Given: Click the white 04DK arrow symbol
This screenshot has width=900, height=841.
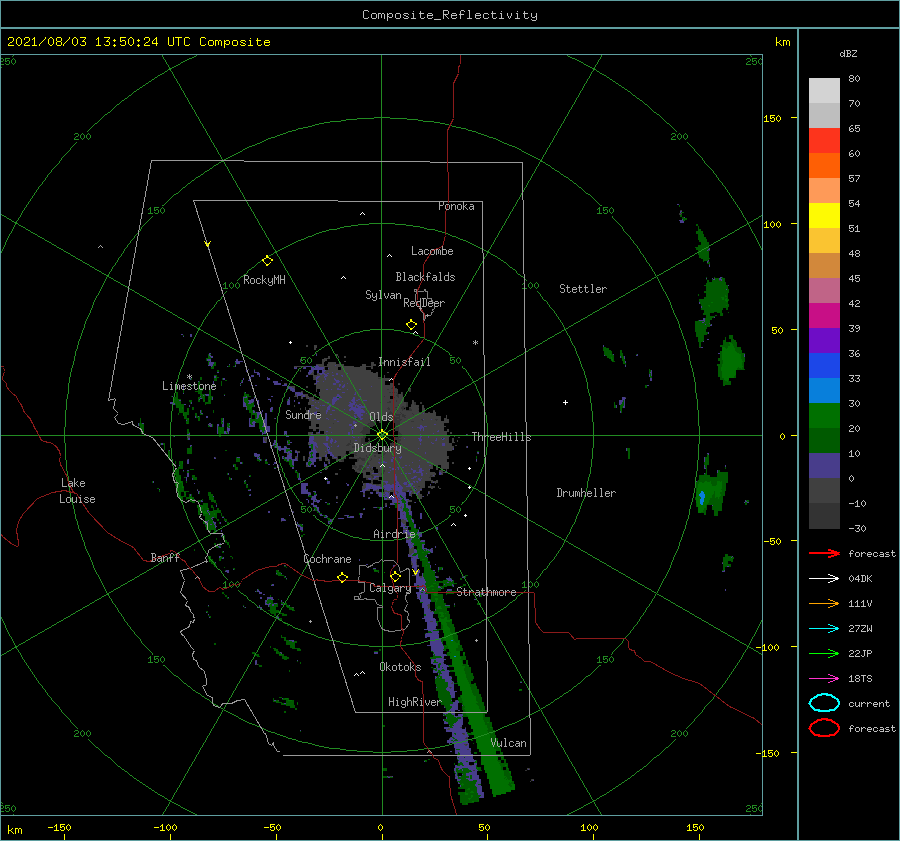Looking at the screenshot, I should (824, 578).
